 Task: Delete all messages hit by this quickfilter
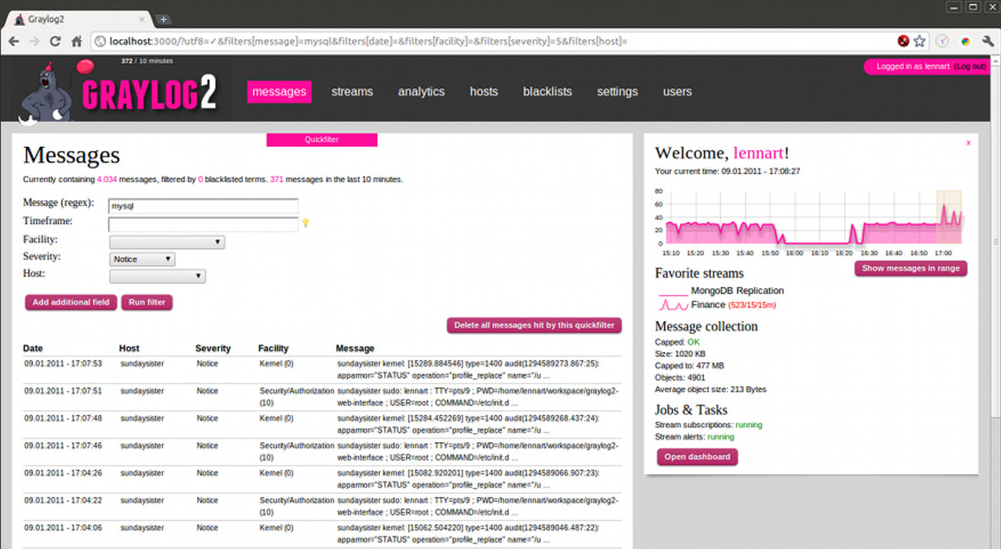(534, 326)
